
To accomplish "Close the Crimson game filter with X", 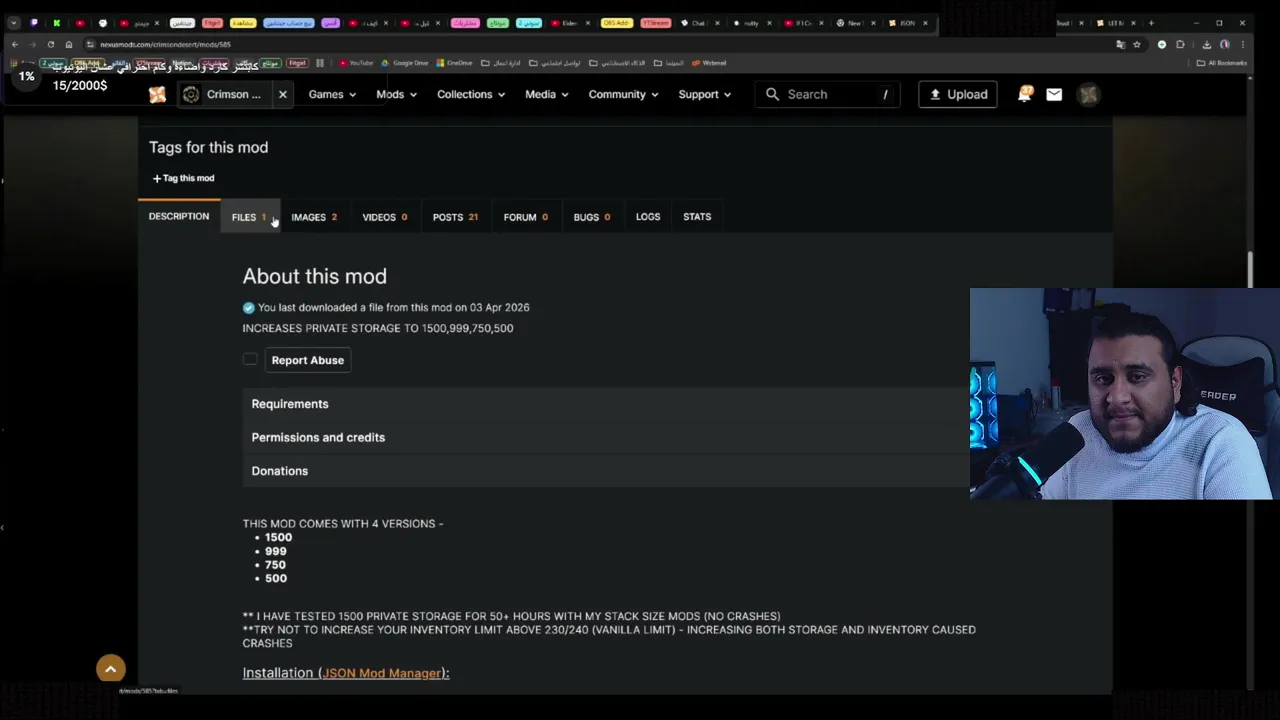I will pos(282,94).
